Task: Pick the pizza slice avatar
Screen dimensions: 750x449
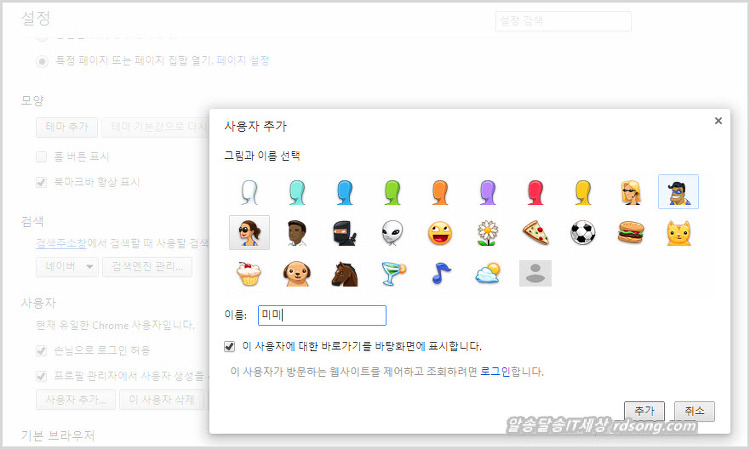Action: 535,233
